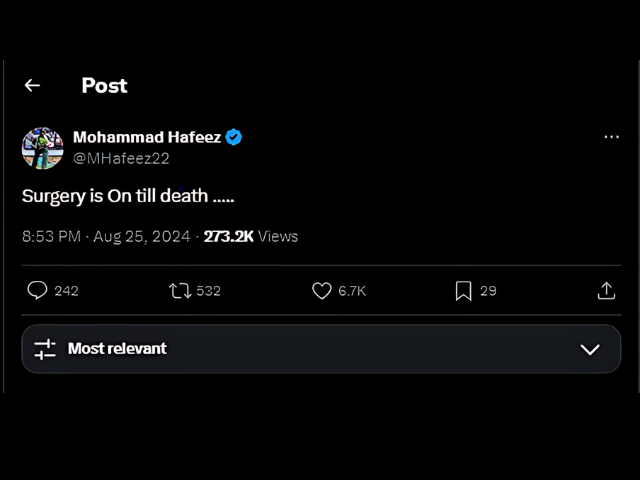Open the three-dot more options menu

click(611, 137)
